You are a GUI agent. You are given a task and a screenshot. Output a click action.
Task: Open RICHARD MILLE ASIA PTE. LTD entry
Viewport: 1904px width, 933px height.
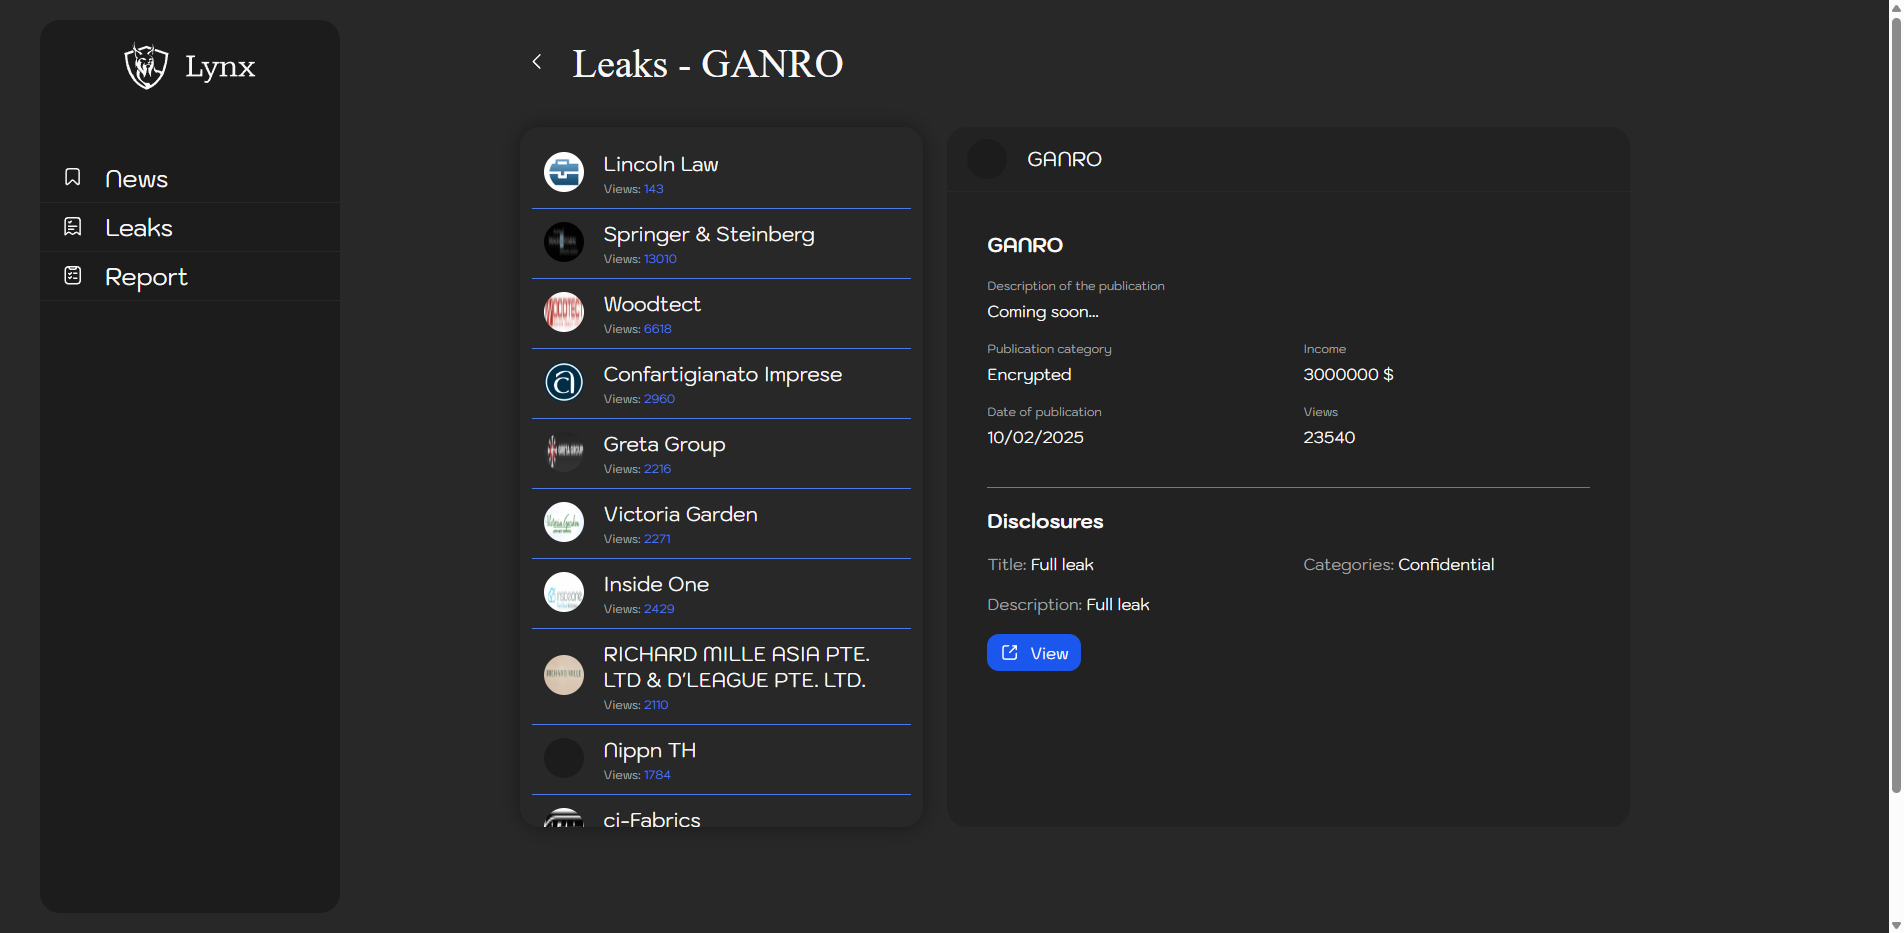[x=736, y=667]
